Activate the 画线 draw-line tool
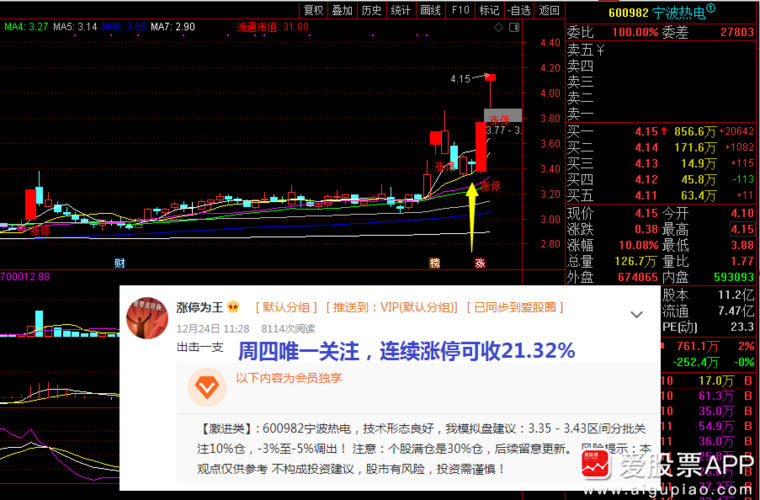 pyautogui.click(x=430, y=10)
